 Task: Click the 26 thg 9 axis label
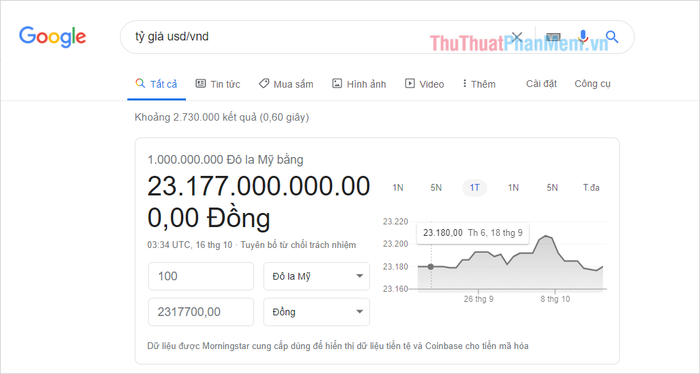[x=478, y=299]
